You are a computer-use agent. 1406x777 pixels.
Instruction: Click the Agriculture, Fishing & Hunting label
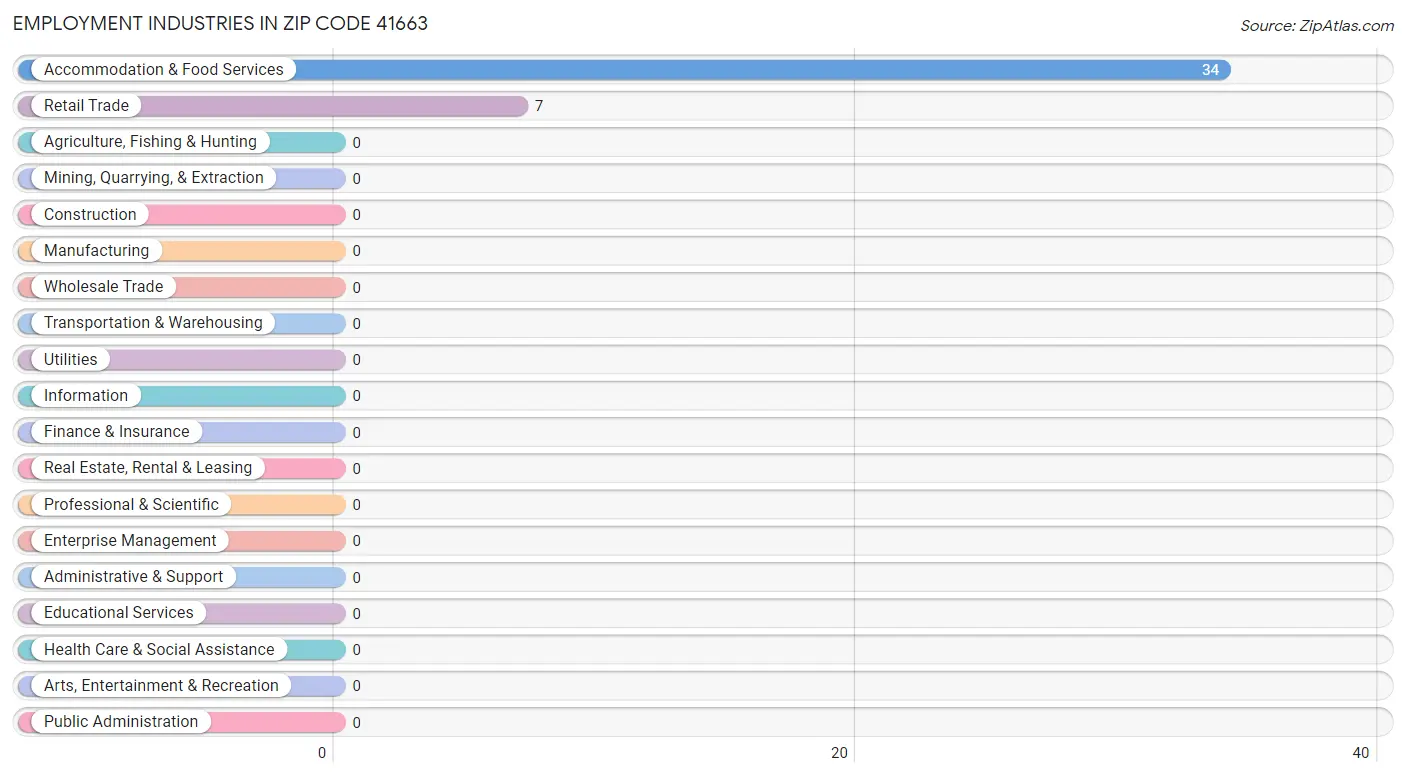click(x=150, y=142)
